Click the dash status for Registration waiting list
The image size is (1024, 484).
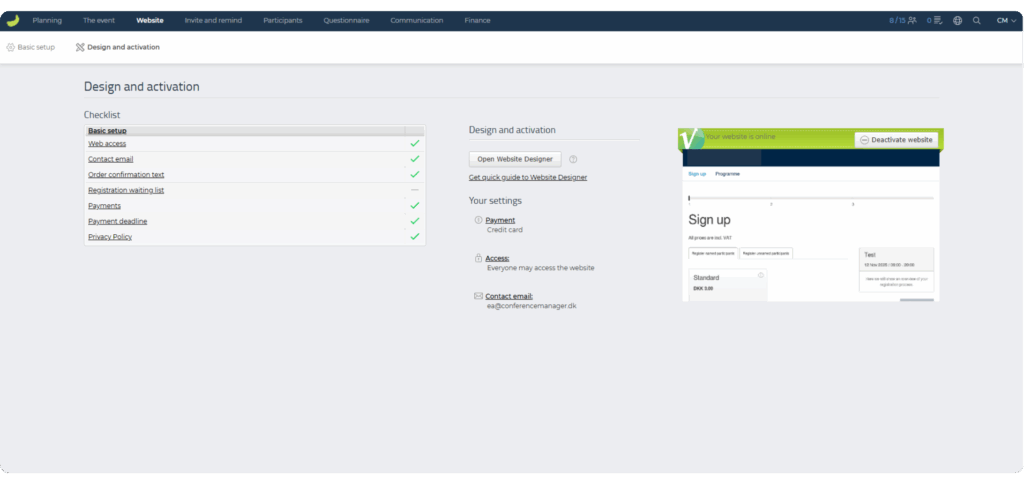(x=414, y=190)
